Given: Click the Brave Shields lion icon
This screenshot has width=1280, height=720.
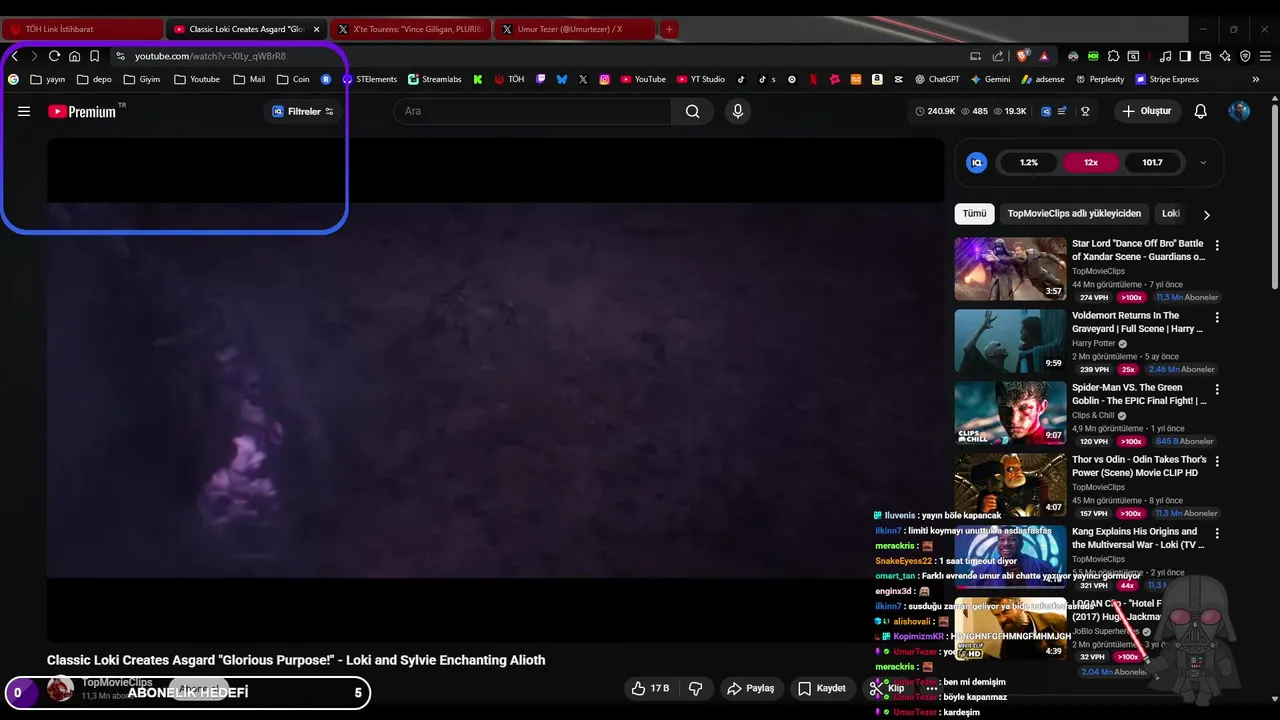Looking at the screenshot, I should tap(1021, 56).
